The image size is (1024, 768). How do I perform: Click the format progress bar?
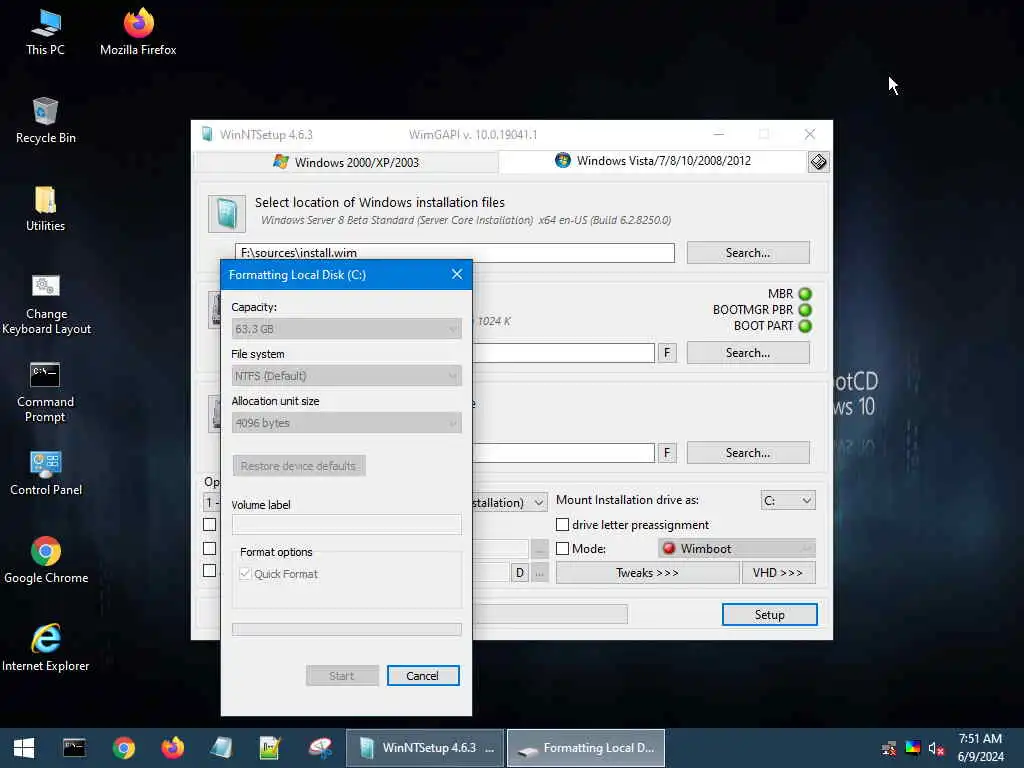click(x=346, y=630)
